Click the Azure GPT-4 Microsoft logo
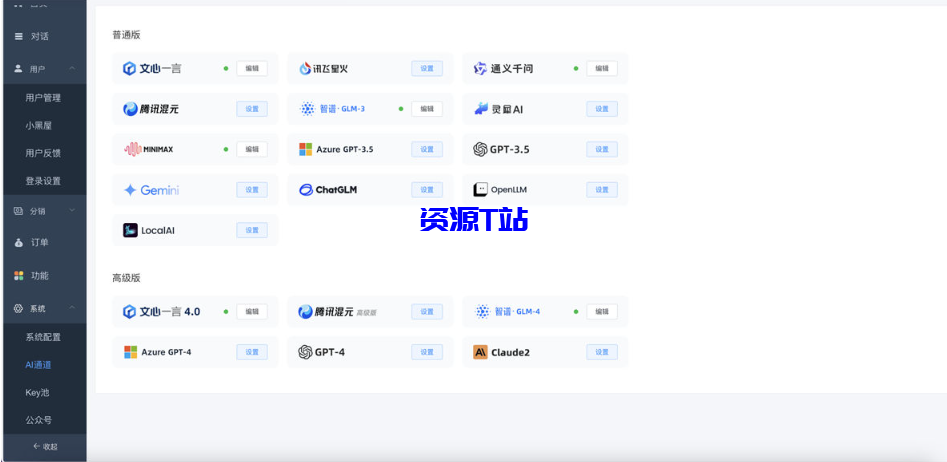Image resolution: width=947 pixels, height=462 pixels. (130, 352)
